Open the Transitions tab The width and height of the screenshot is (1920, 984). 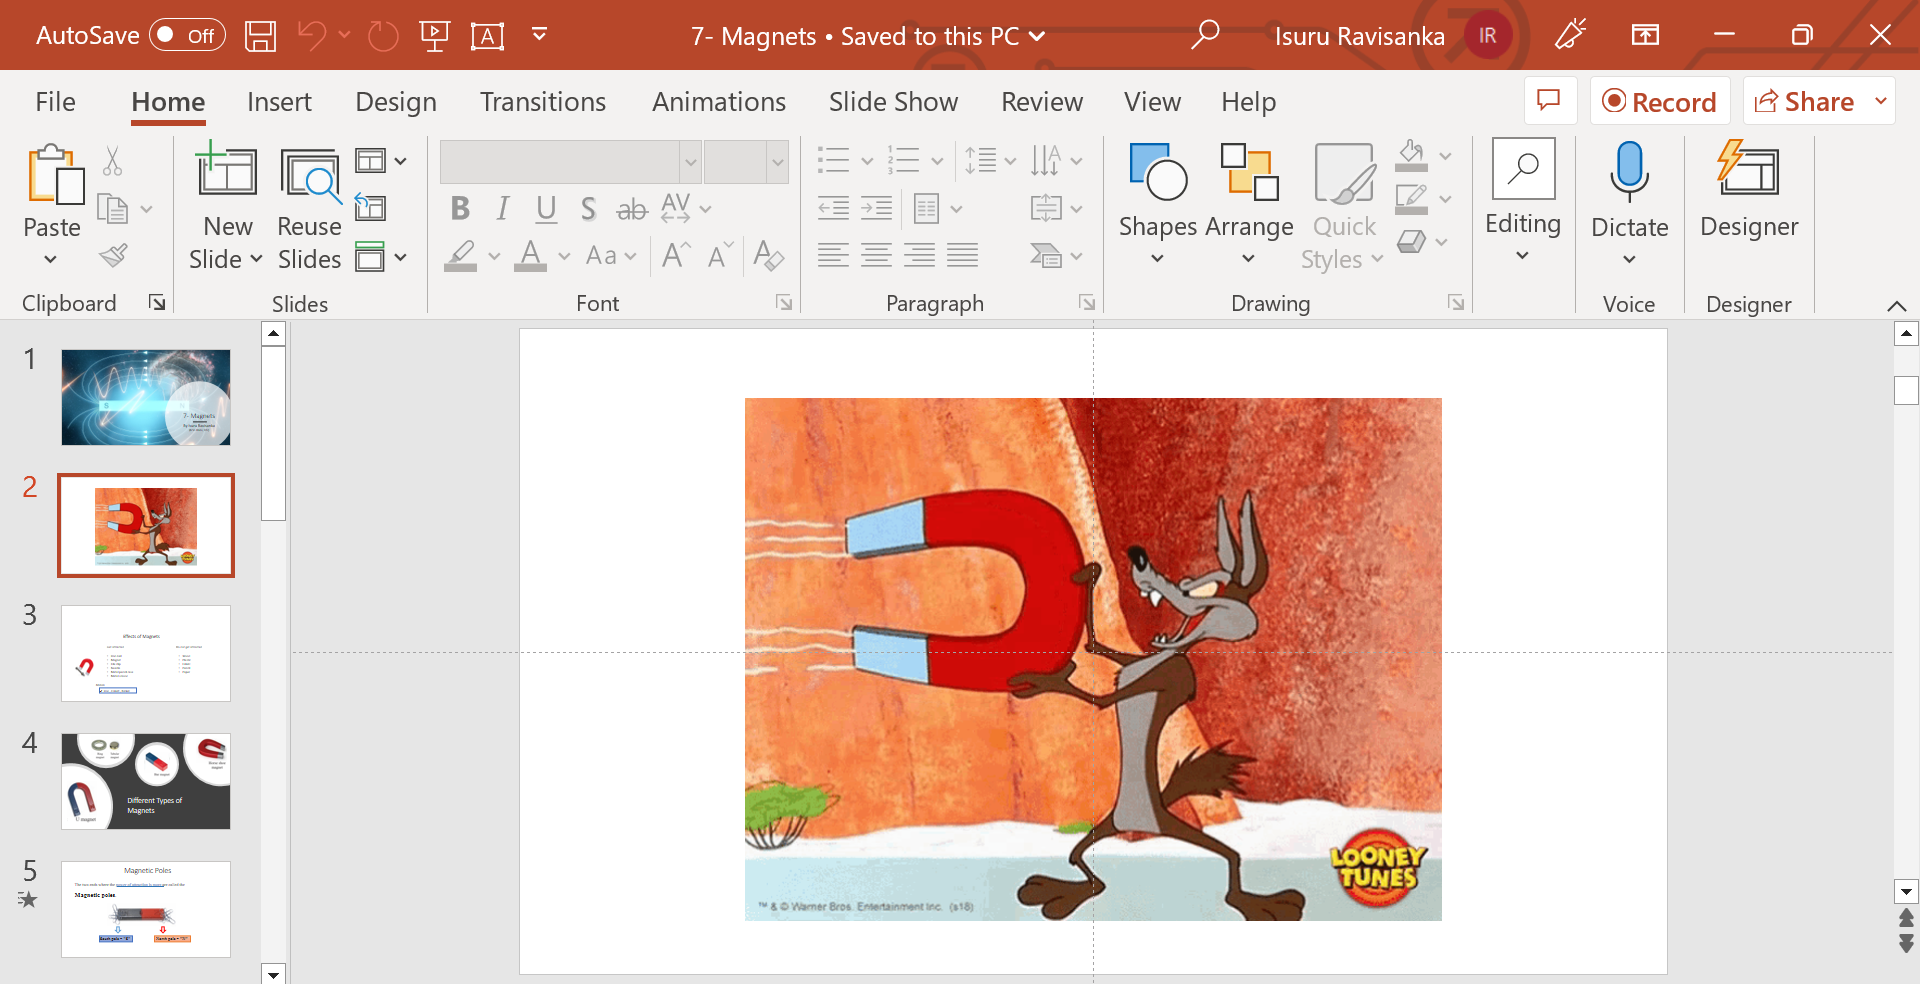click(x=543, y=102)
